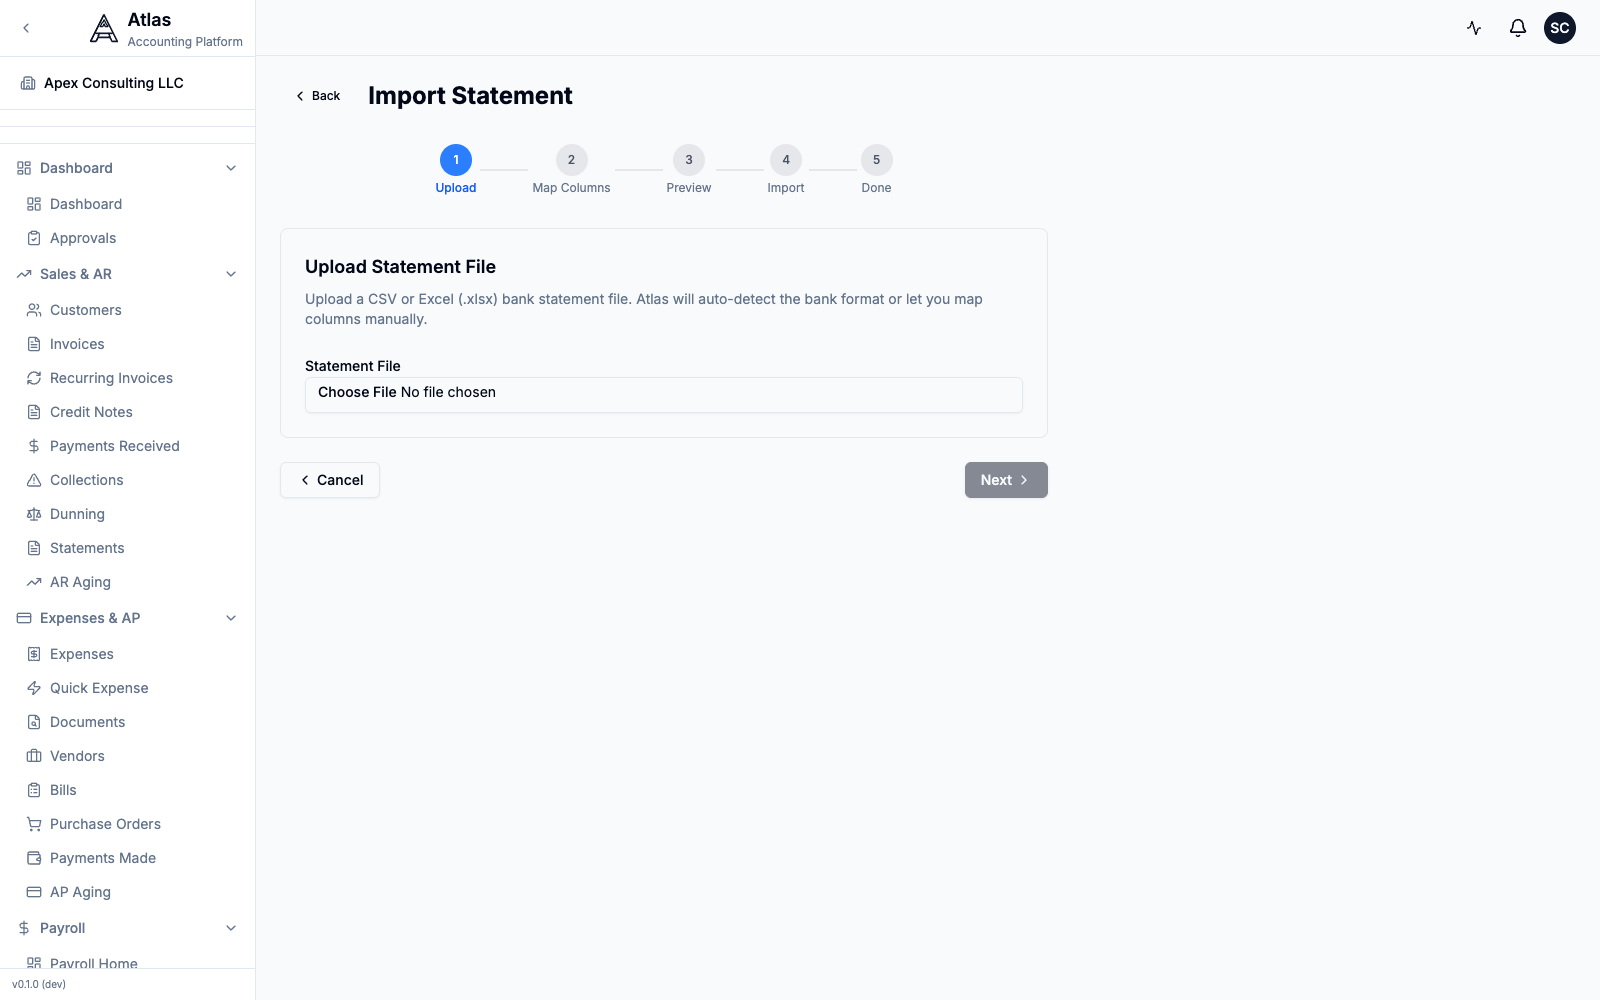Viewport: 1600px width, 1000px height.
Task: Collapse the Sales & AR section chevron
Action: (x=231, y=274)
